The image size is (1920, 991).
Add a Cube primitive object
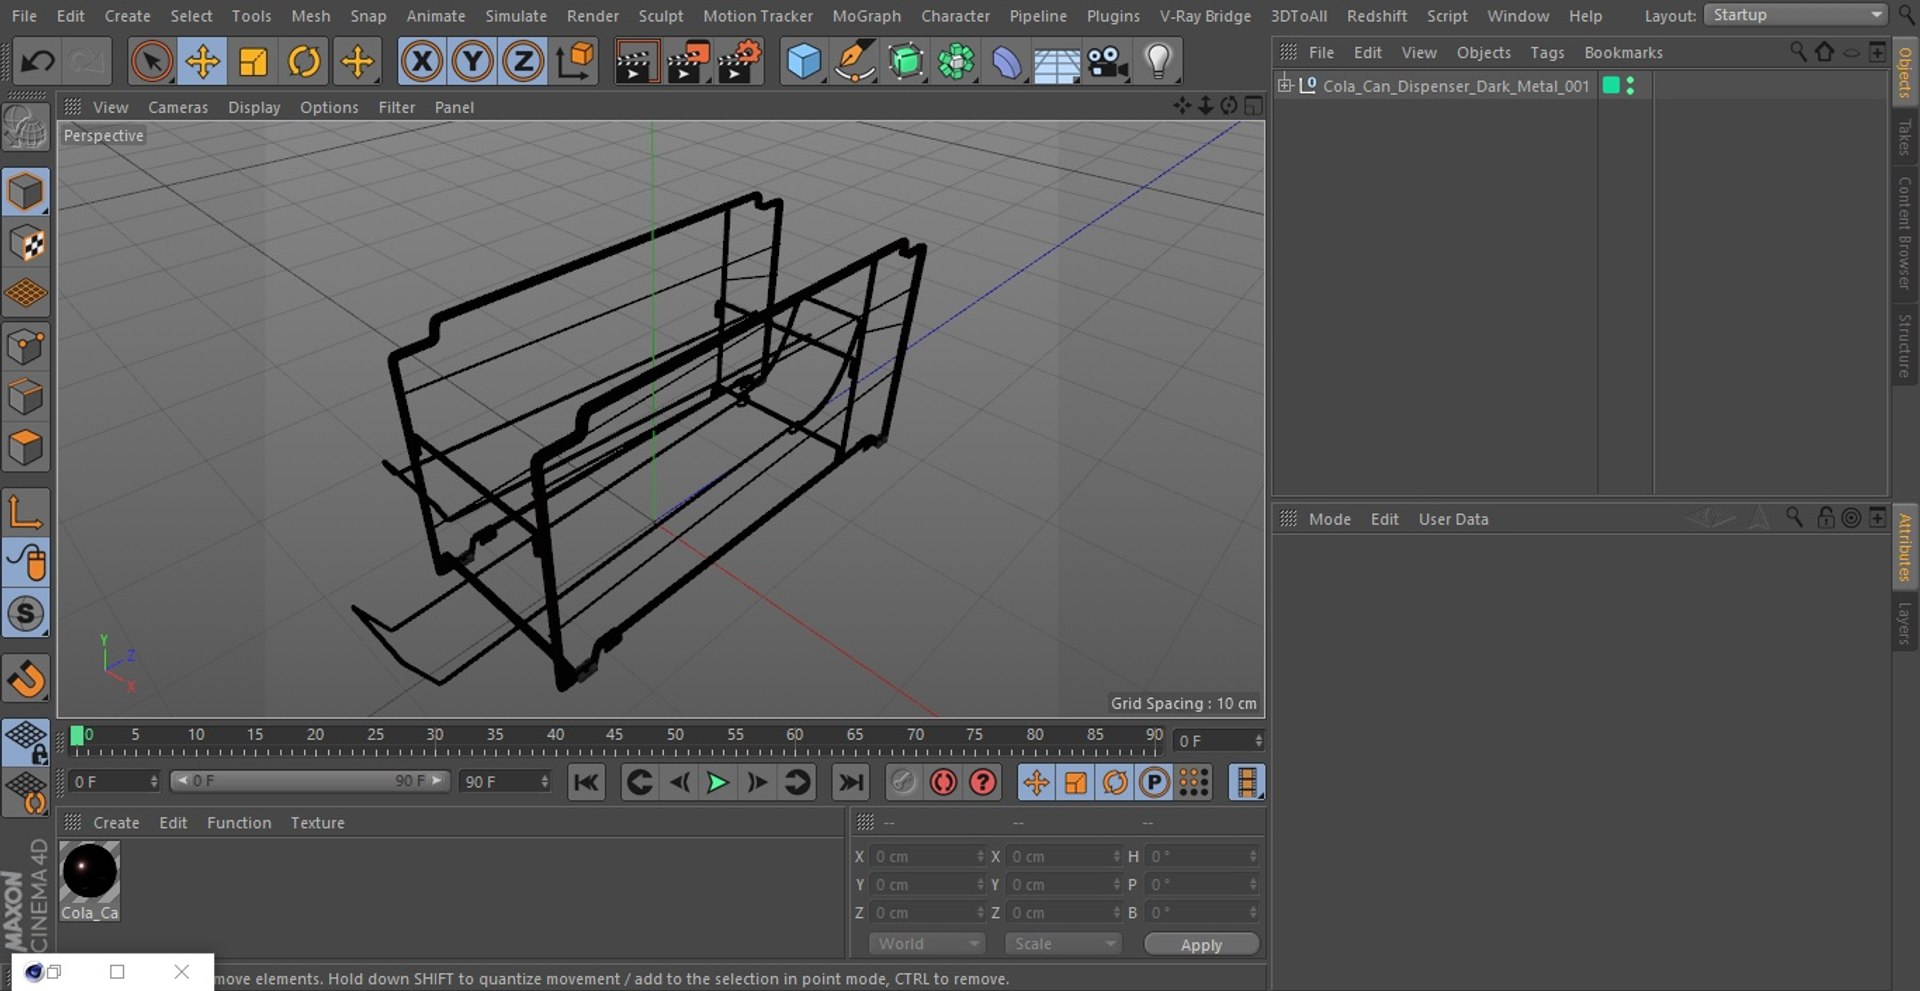[x=803, y=62]
